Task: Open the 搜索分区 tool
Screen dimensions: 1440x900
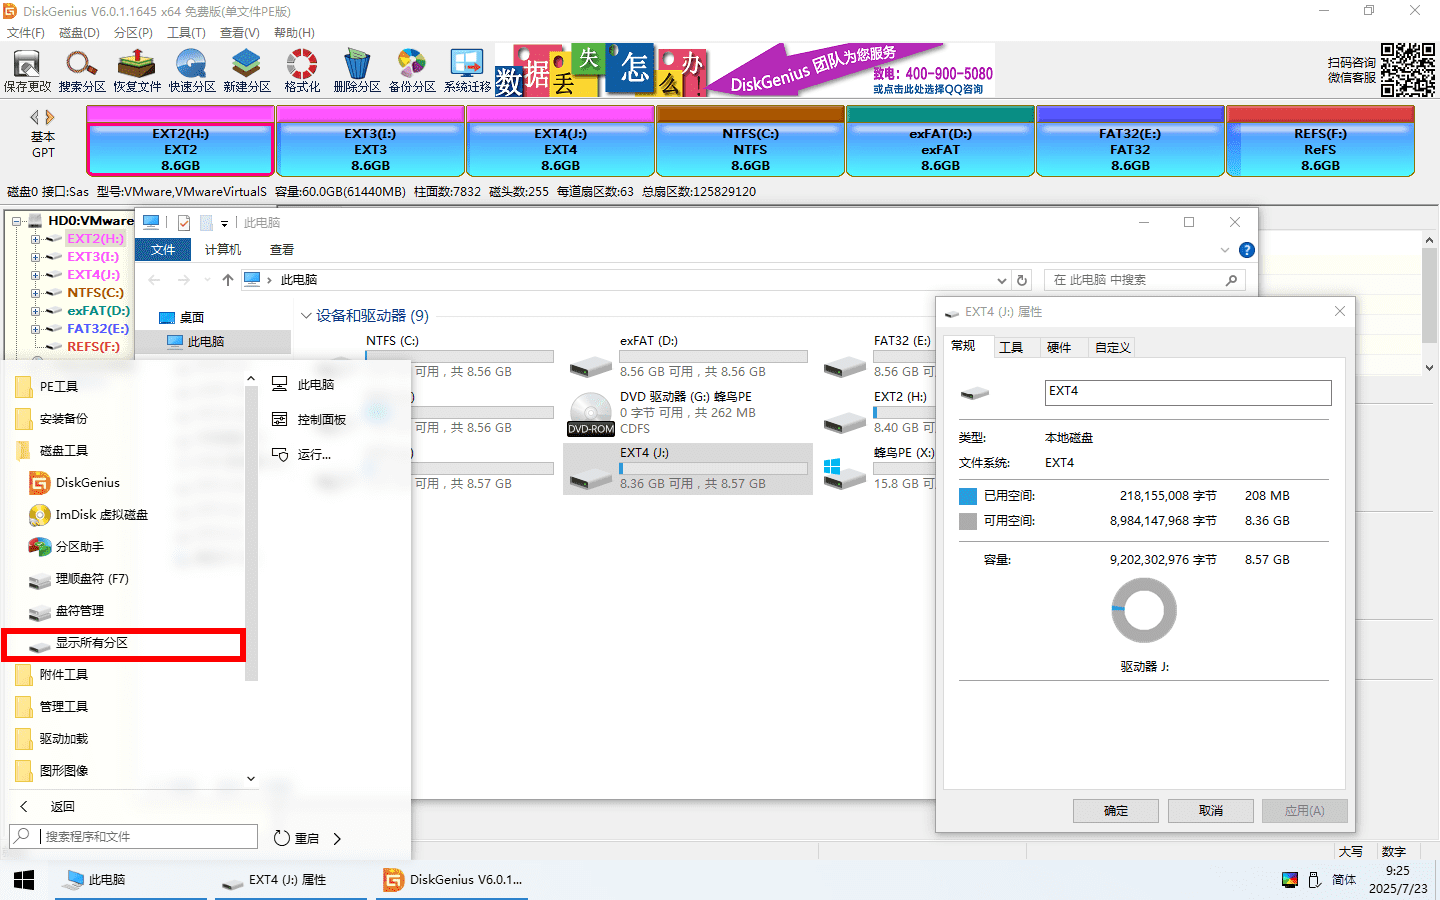Action: tap(82, 71)
